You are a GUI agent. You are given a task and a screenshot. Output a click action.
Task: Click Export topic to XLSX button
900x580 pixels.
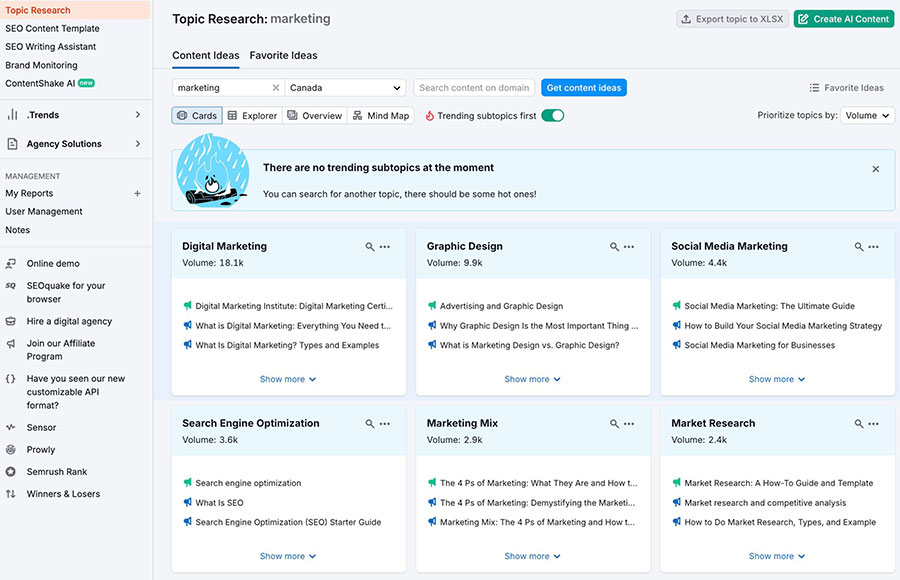click(x=732, y=19)
